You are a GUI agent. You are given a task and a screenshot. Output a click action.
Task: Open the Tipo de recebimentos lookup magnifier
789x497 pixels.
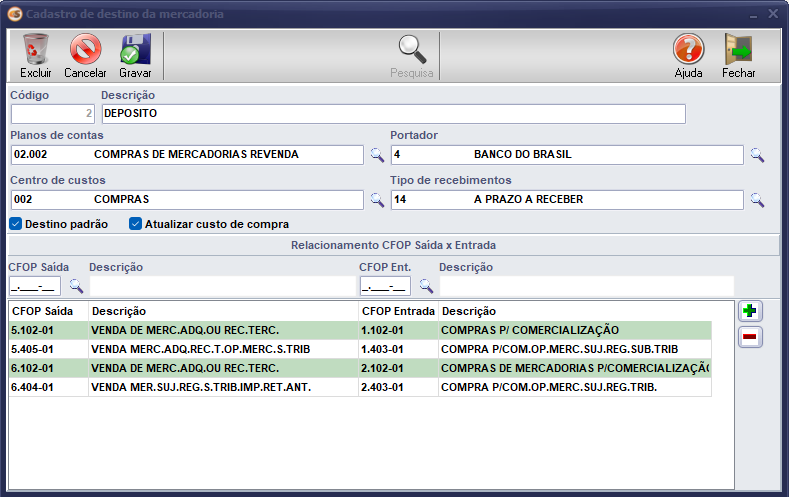click(x=757, y=200)
